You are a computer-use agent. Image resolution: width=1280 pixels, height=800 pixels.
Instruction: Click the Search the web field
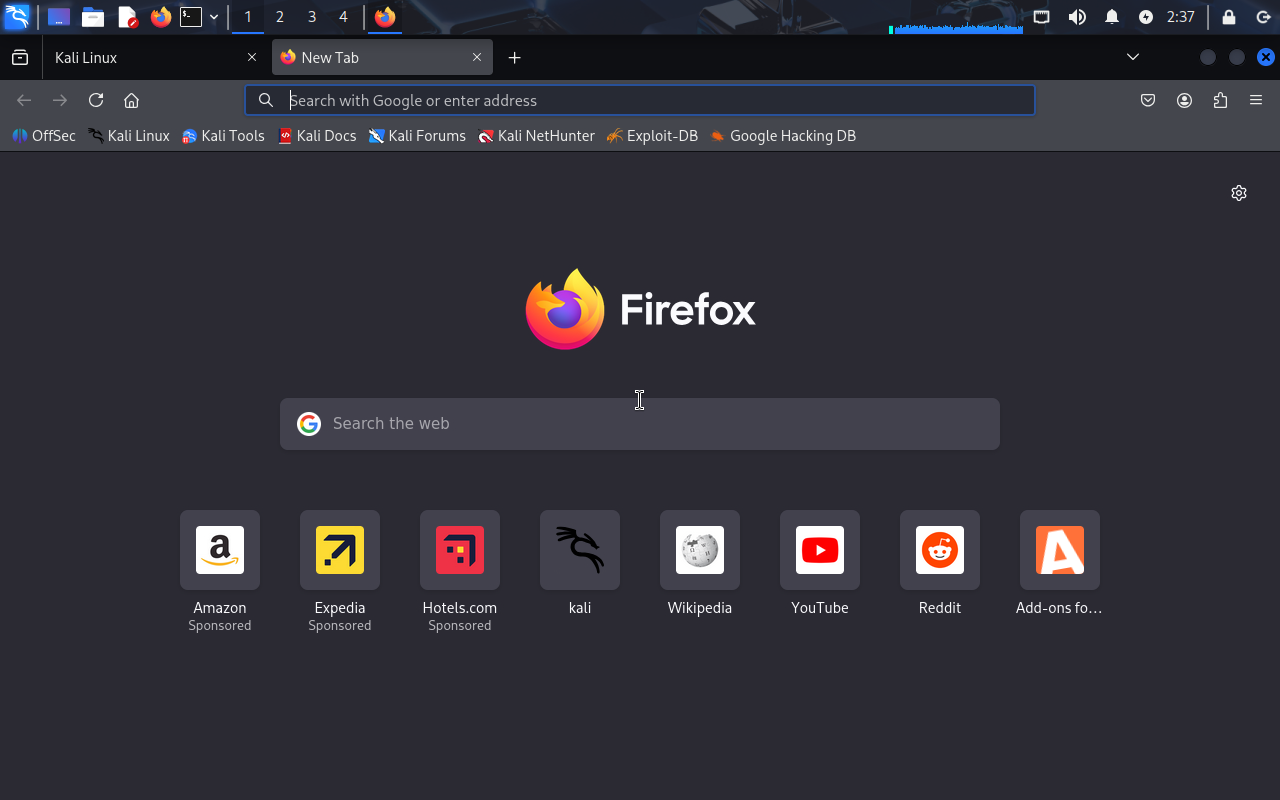[x=640, y=424]
